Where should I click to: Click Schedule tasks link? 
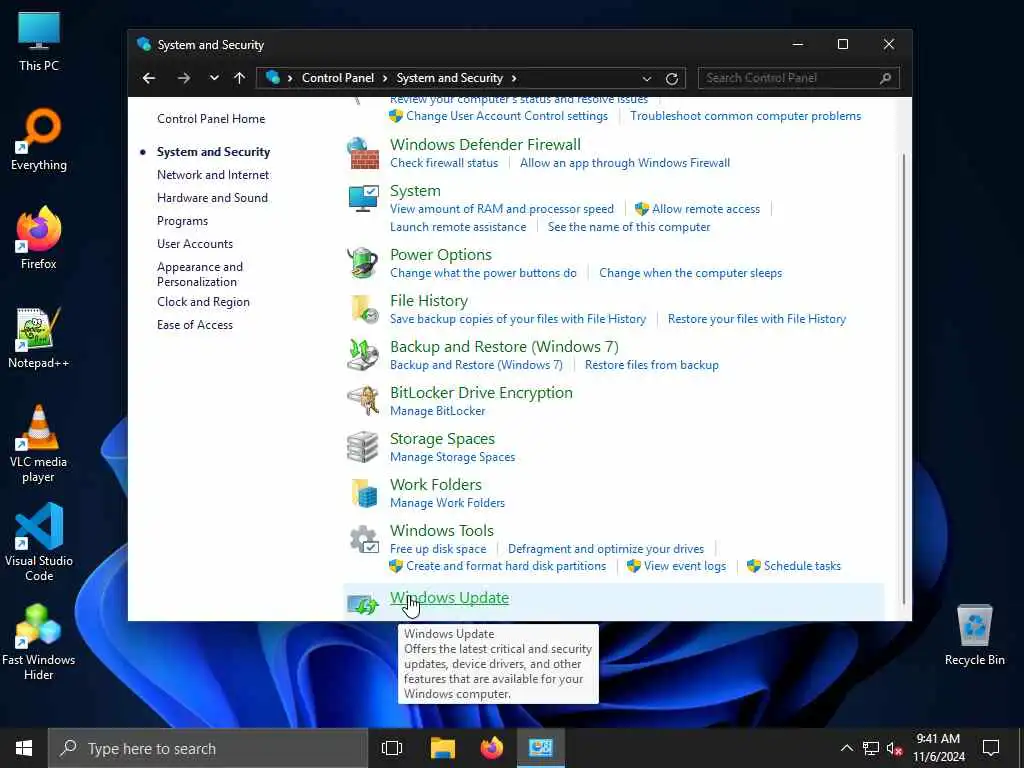pyautogui.click(x=802, y=566)
